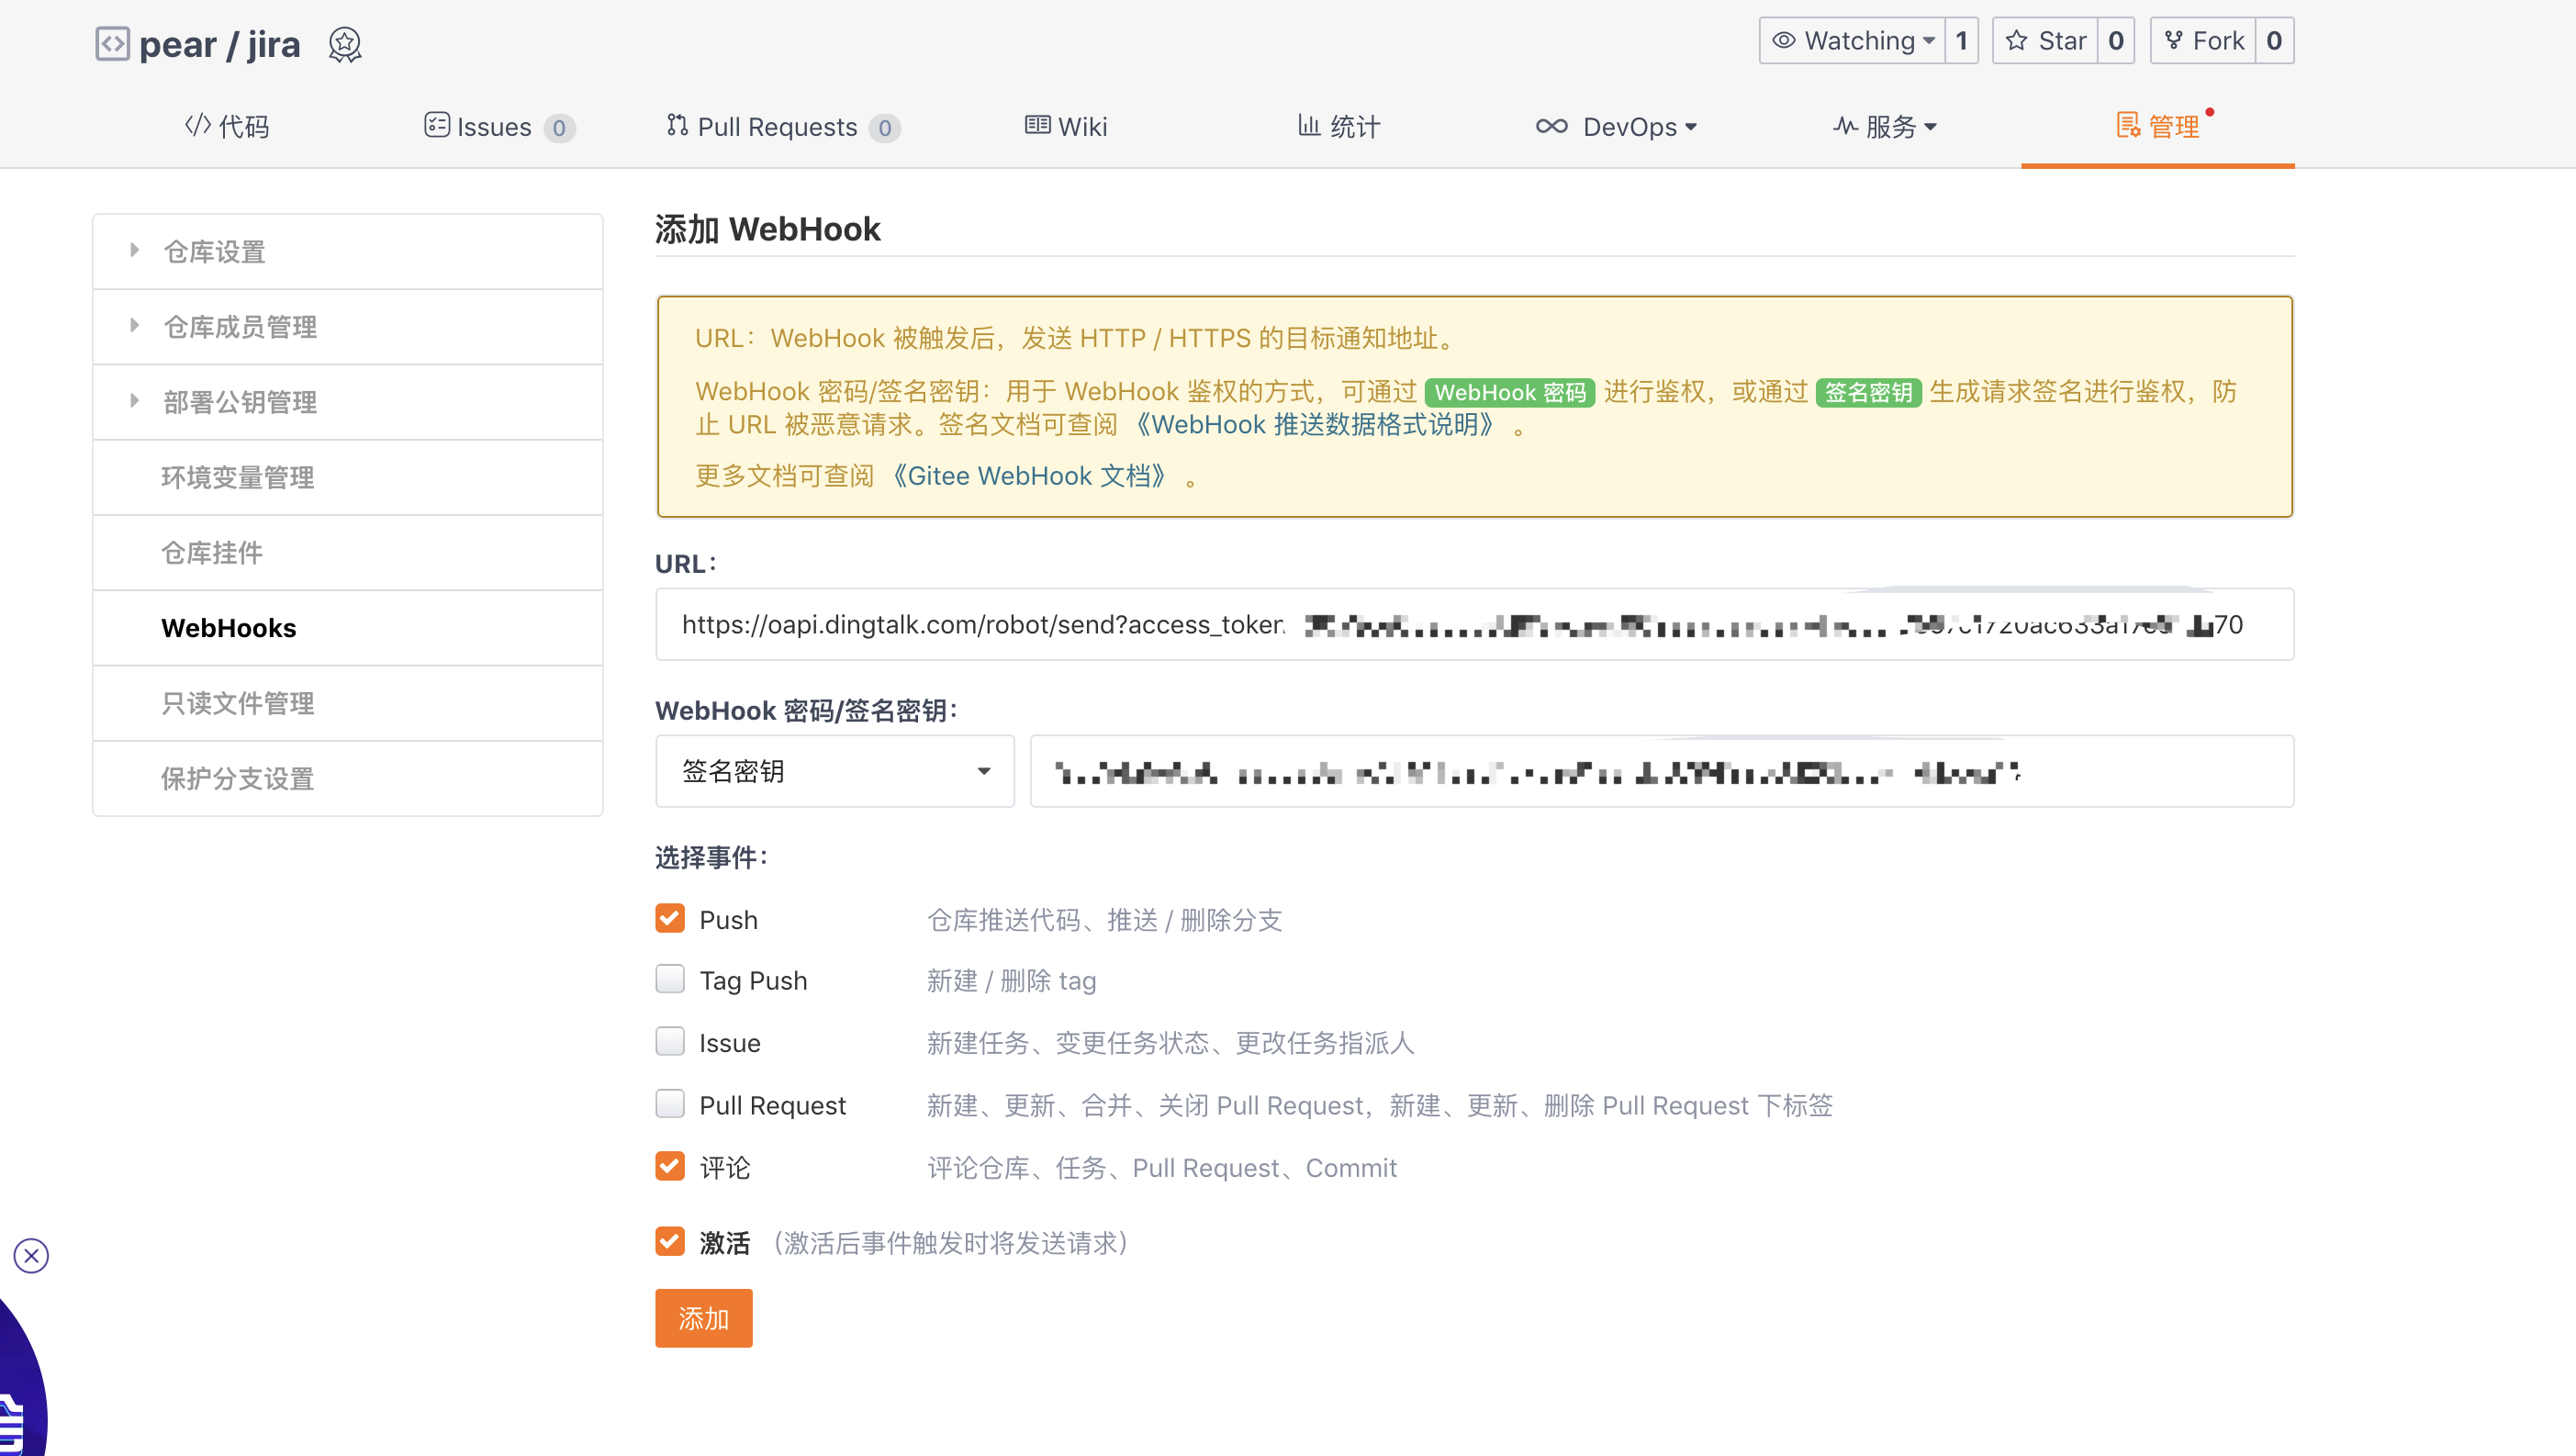Expand the 部署公钥管理 sidebar section
Screen dimensions: 2576x1456
click(134, 401)
